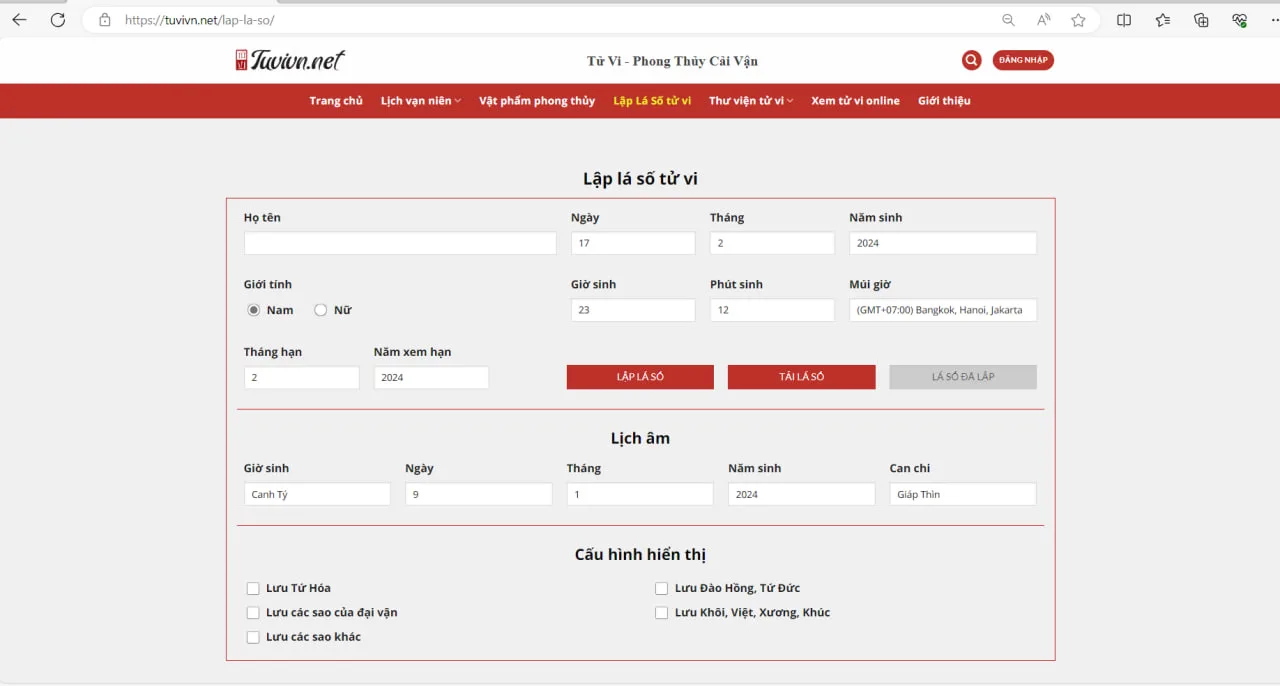Click the Tuvivn.net logo
Image resolution: width=1280 pixels, height=686 pixels.
[x=290, y=60]
